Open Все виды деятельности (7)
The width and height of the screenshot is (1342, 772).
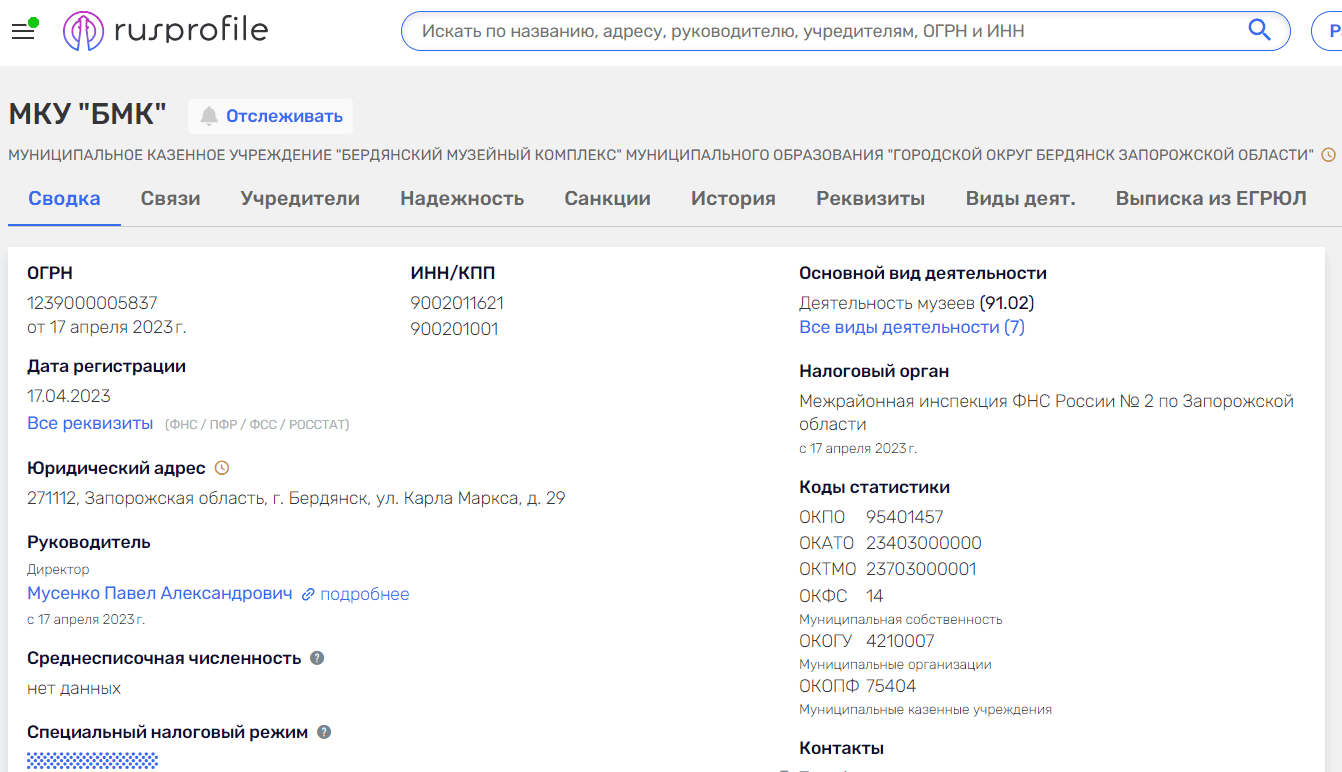912,327
